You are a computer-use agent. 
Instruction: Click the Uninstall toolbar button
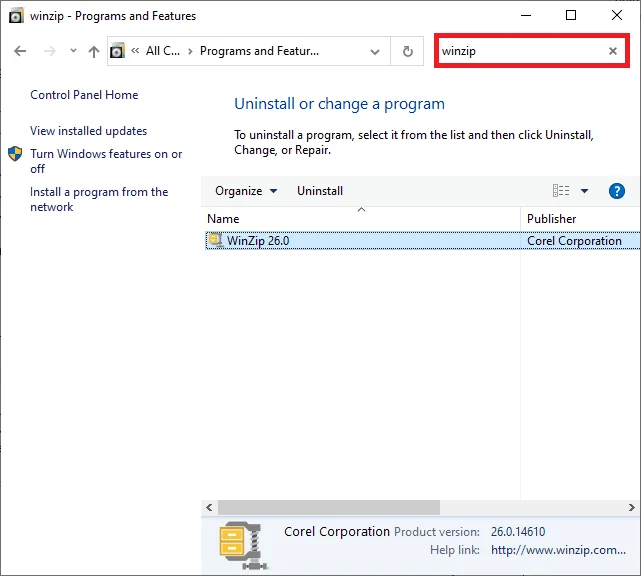pos(320,191)
